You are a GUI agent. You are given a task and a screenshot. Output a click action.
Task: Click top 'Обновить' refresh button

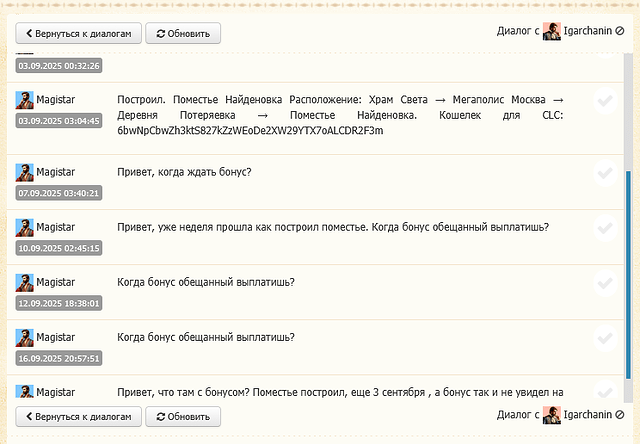tap(183, 33)
